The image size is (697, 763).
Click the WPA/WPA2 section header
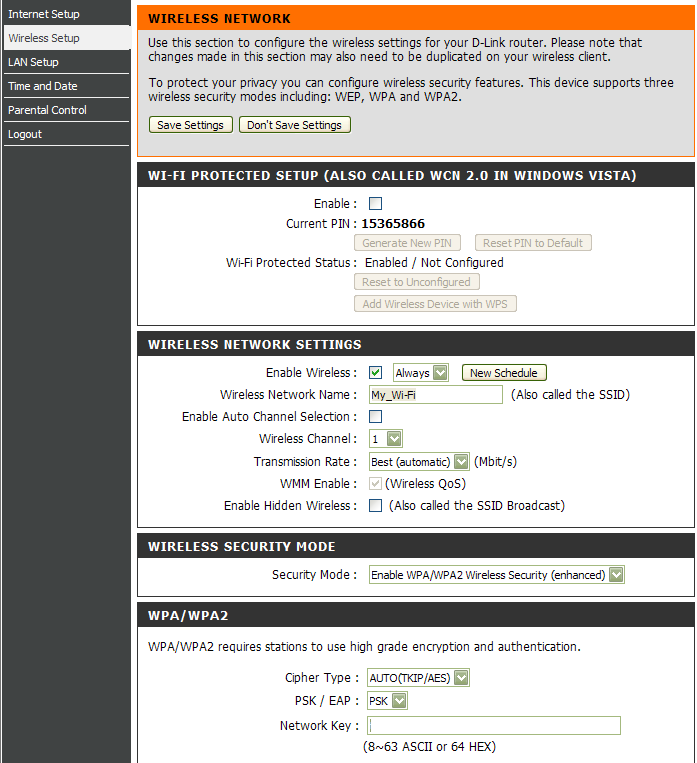188,616
